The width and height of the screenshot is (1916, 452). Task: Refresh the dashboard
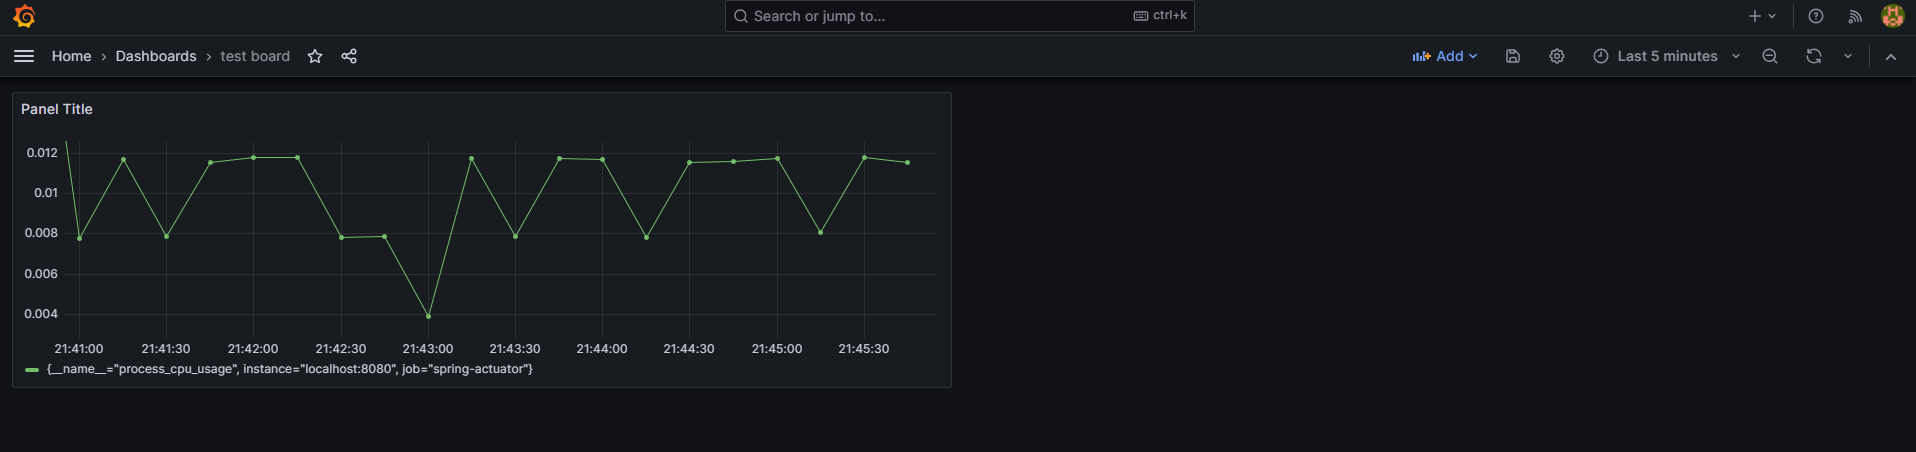click(1814, 56)
